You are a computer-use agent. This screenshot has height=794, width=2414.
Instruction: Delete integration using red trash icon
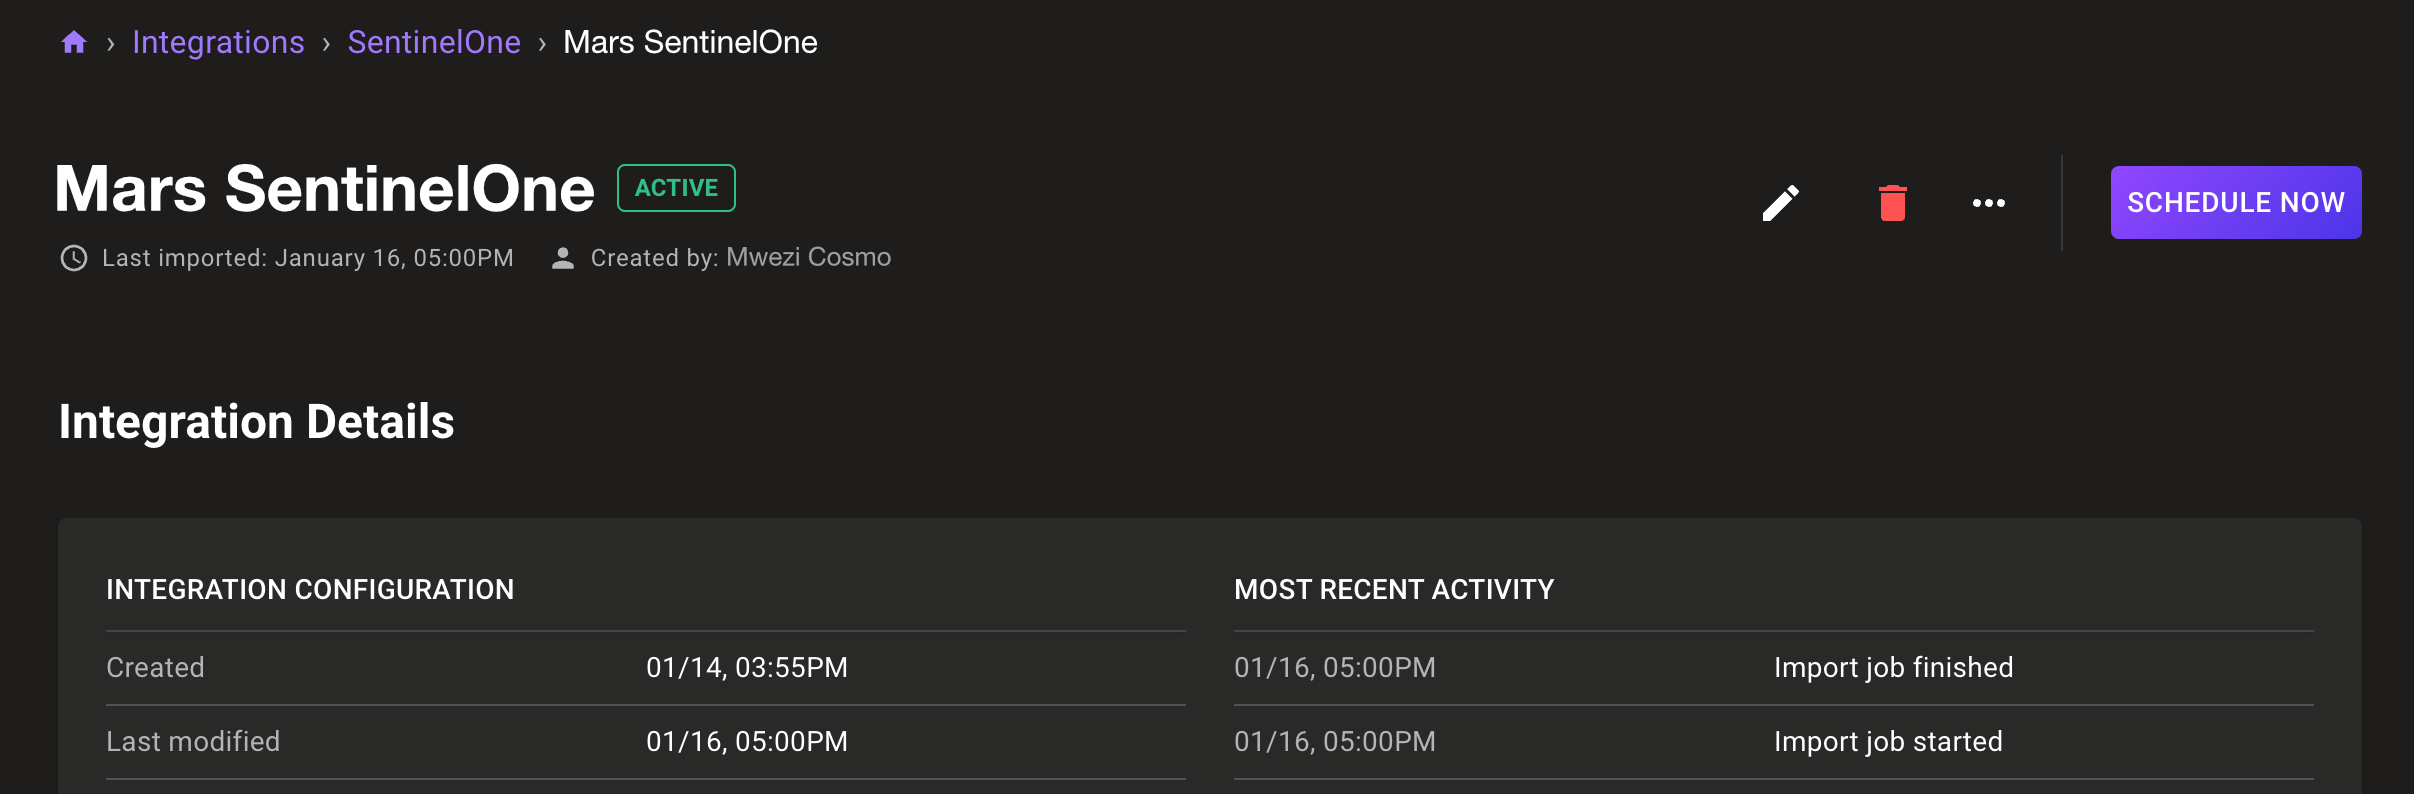click(1892, 203)
